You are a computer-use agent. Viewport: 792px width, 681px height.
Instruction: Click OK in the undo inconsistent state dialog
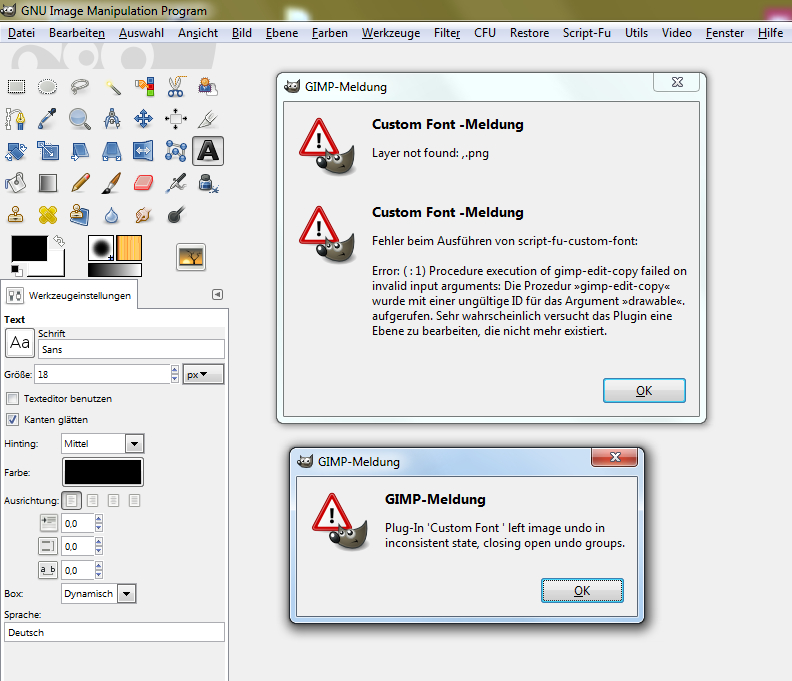point(581,591)
